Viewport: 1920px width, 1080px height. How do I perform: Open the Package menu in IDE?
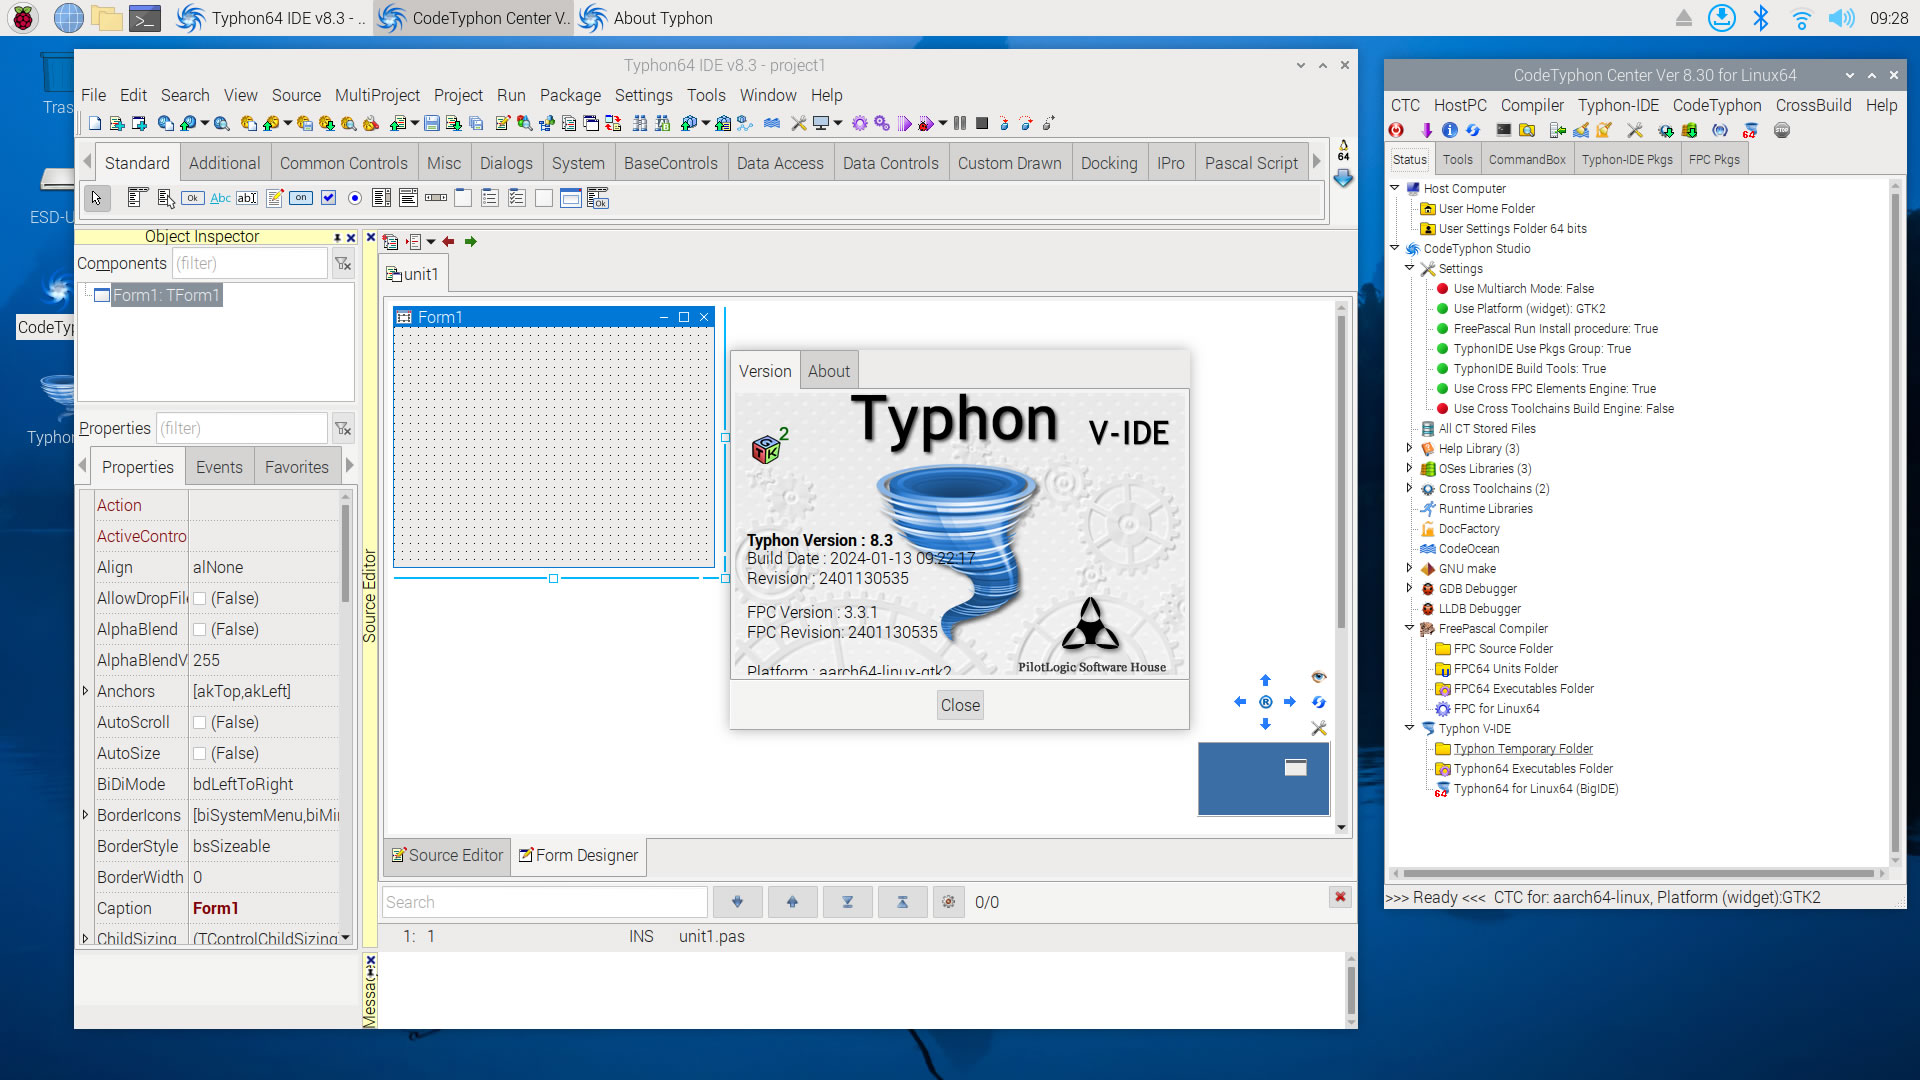570,95
